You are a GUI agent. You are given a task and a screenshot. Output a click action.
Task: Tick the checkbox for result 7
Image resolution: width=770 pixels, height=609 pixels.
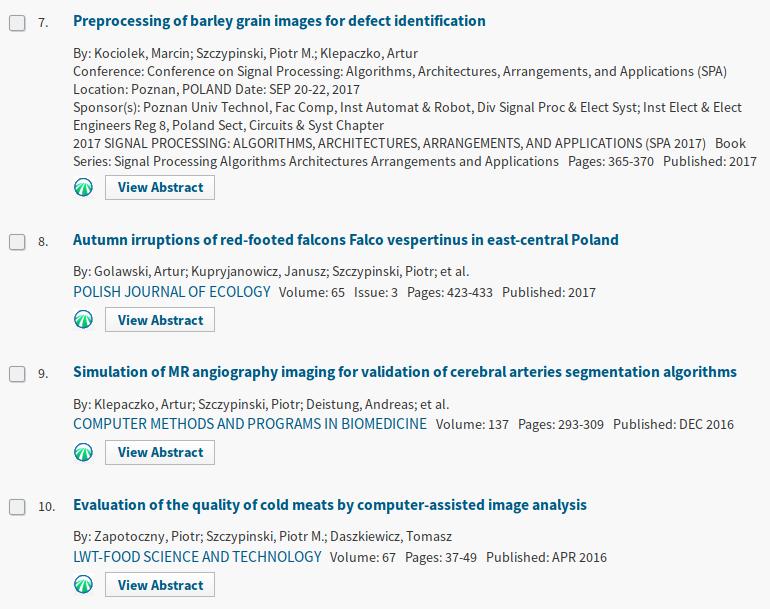[x=17, y=23]
